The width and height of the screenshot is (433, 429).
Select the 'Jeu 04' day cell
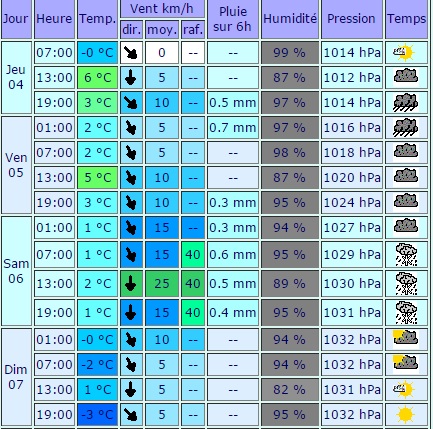(16, 78)
